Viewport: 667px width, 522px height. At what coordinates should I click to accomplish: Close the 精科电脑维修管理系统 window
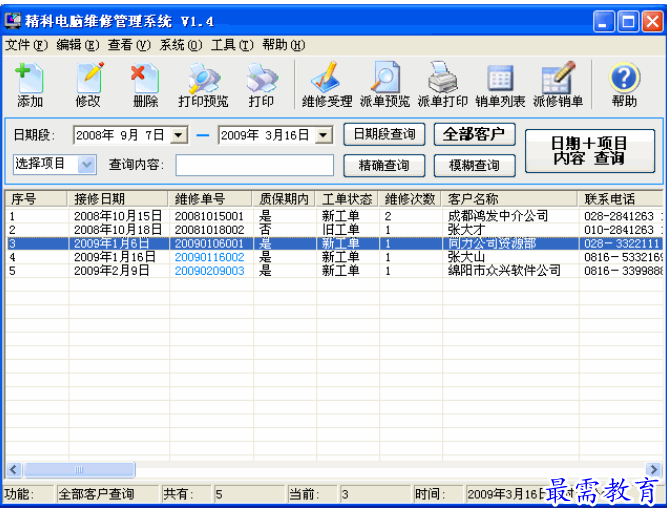tap(653, 21)
